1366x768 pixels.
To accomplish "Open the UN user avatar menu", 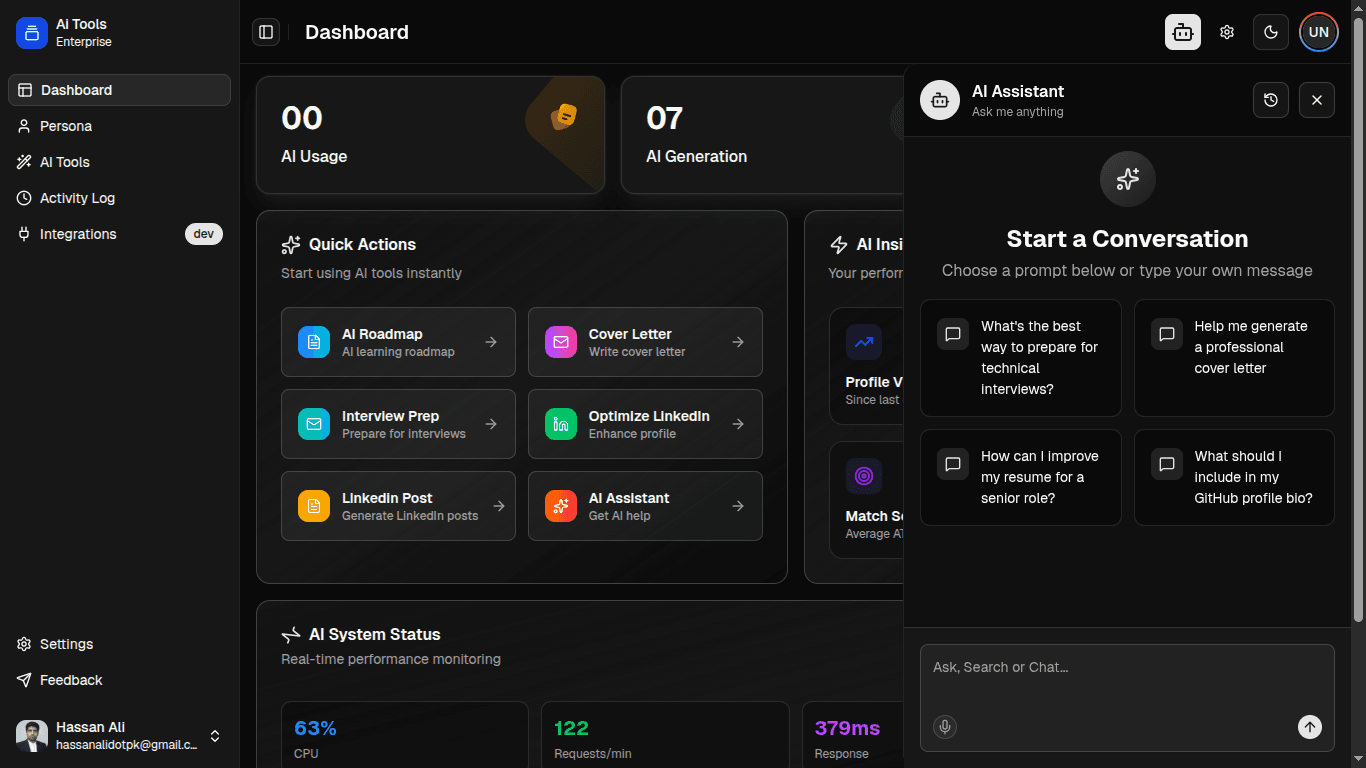I will (x=1319, y=32).
